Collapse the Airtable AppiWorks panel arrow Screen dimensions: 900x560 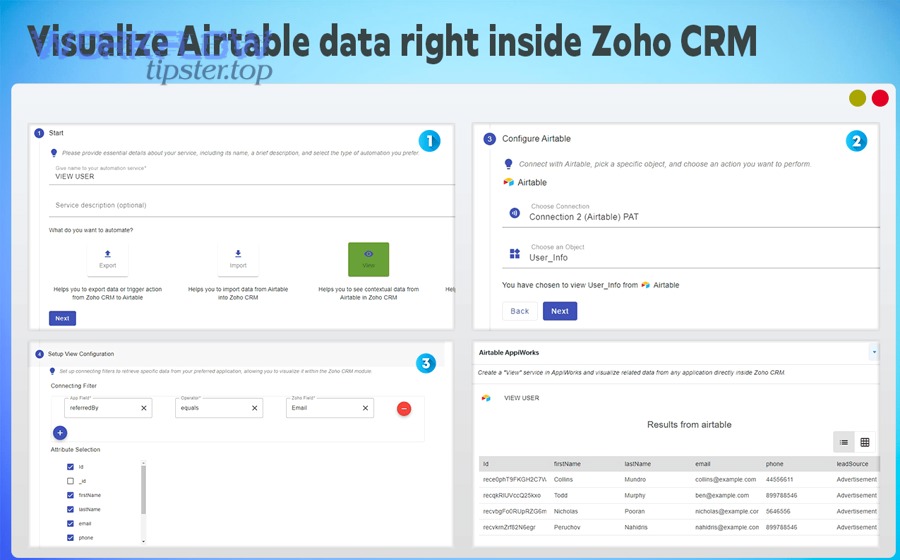874,352
